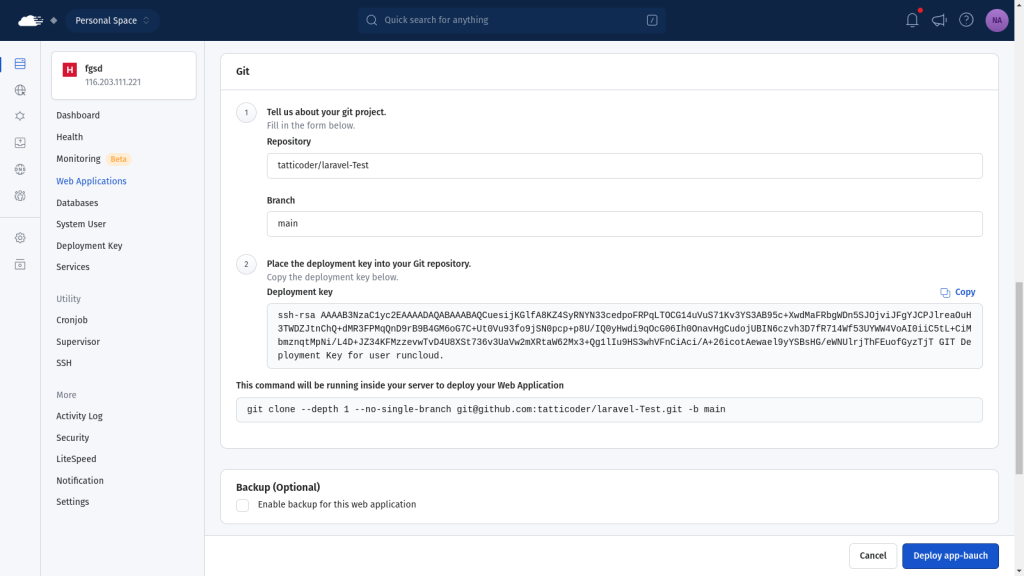Go to Cronjob under Utility
The height and width of the screenshot is (576, 1024).
point(72,320)
